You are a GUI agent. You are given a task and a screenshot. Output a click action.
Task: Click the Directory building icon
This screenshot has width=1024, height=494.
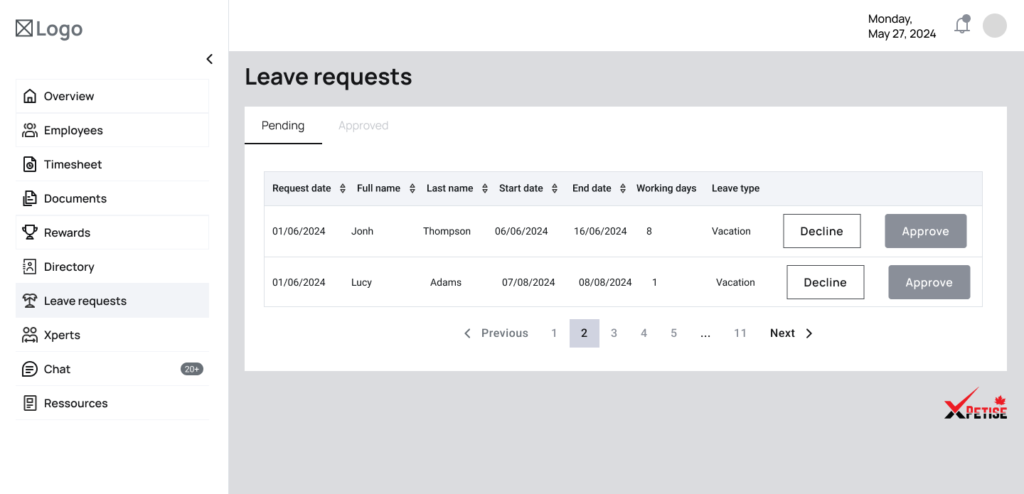pyautogui.click(x=30, y=267)
